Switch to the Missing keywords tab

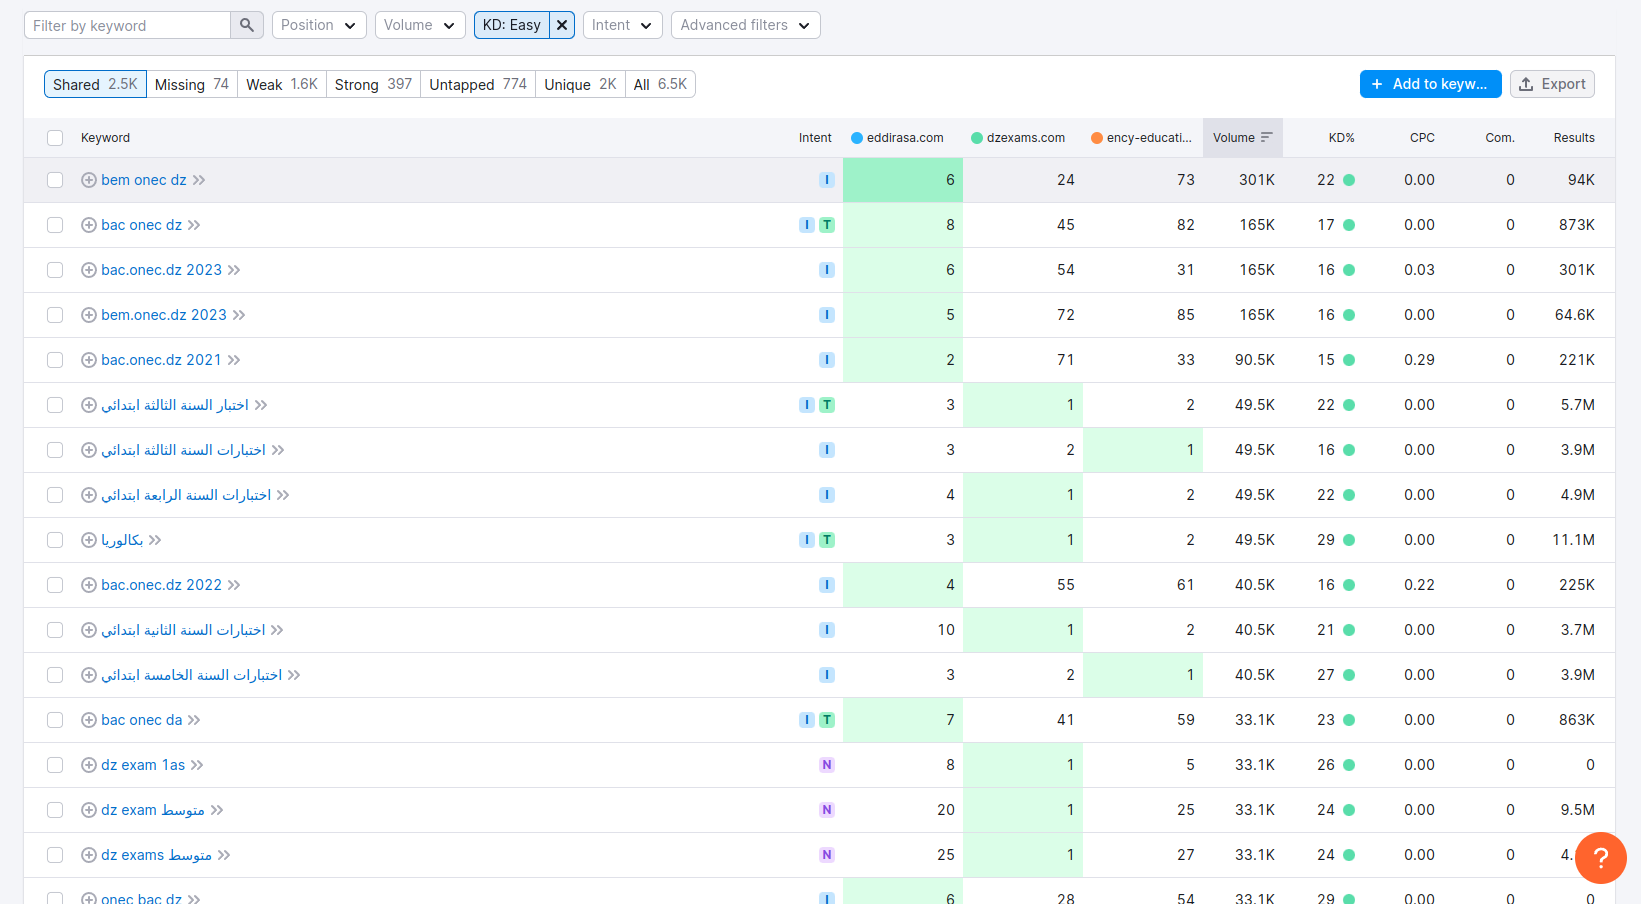click(x=192, y=84)
